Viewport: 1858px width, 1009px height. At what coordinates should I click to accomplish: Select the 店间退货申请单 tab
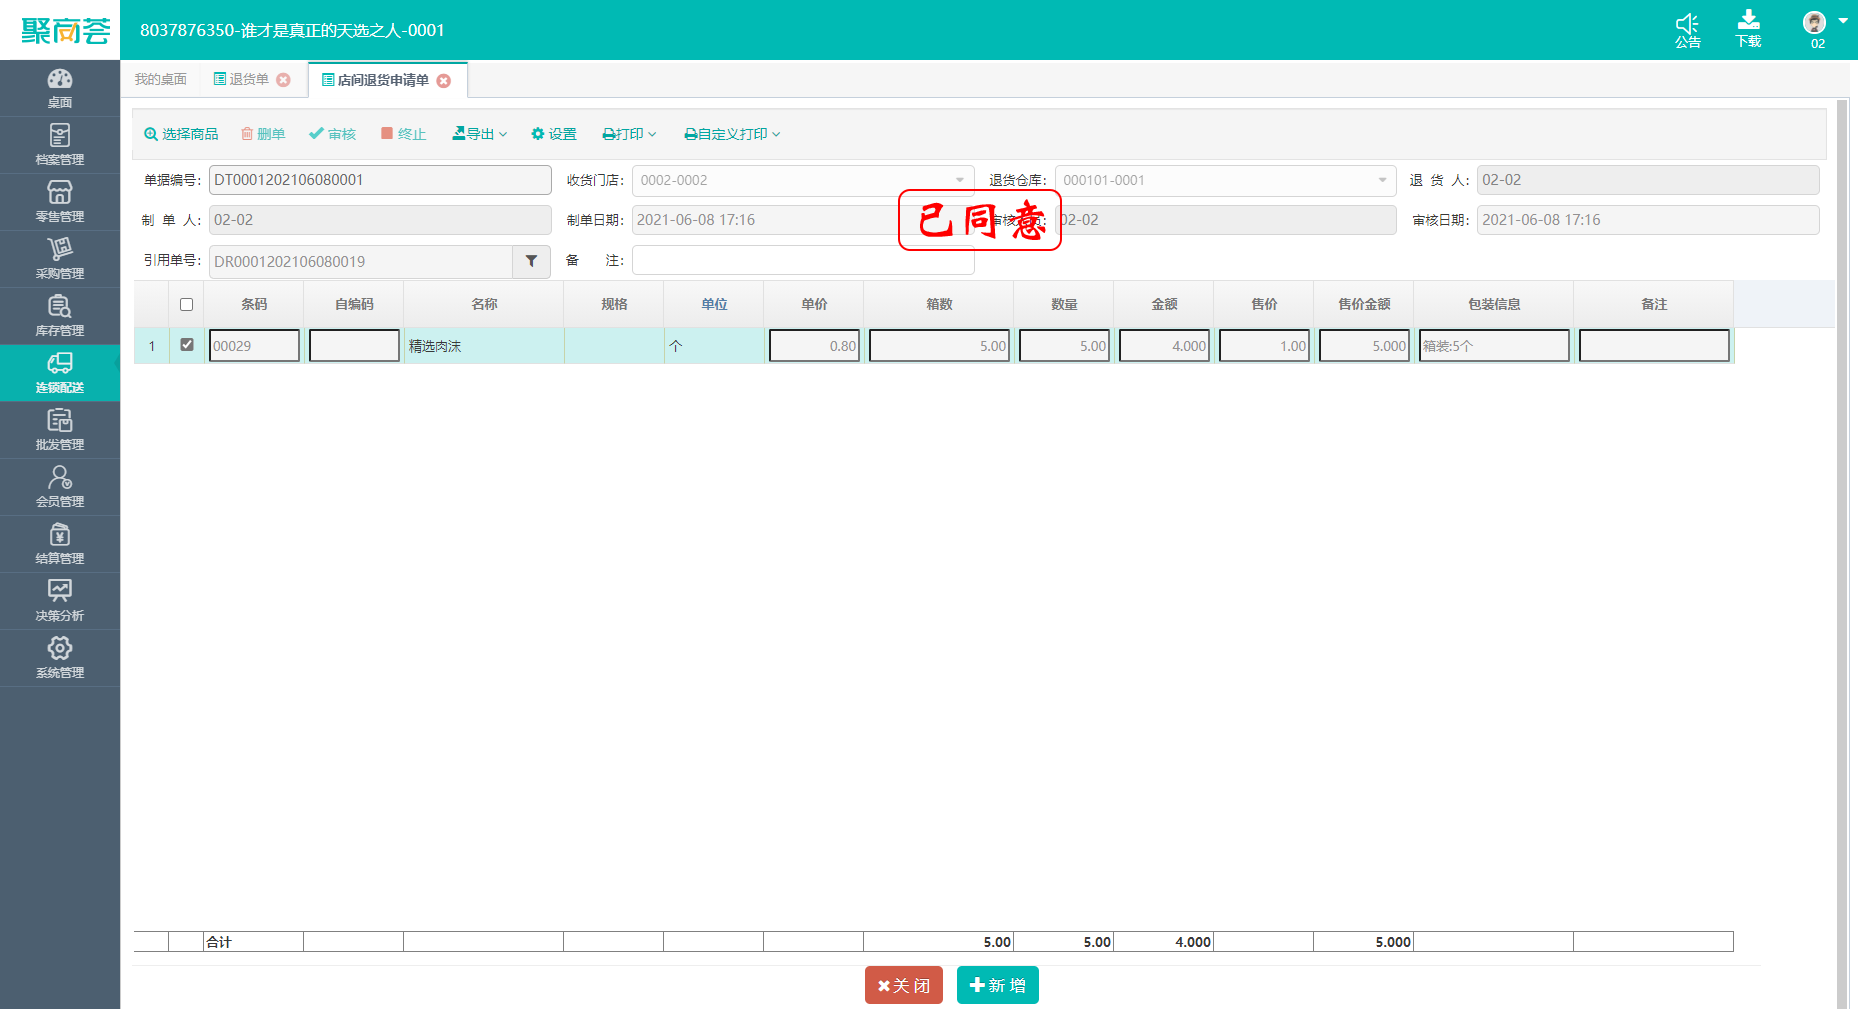tap(375, 80)
